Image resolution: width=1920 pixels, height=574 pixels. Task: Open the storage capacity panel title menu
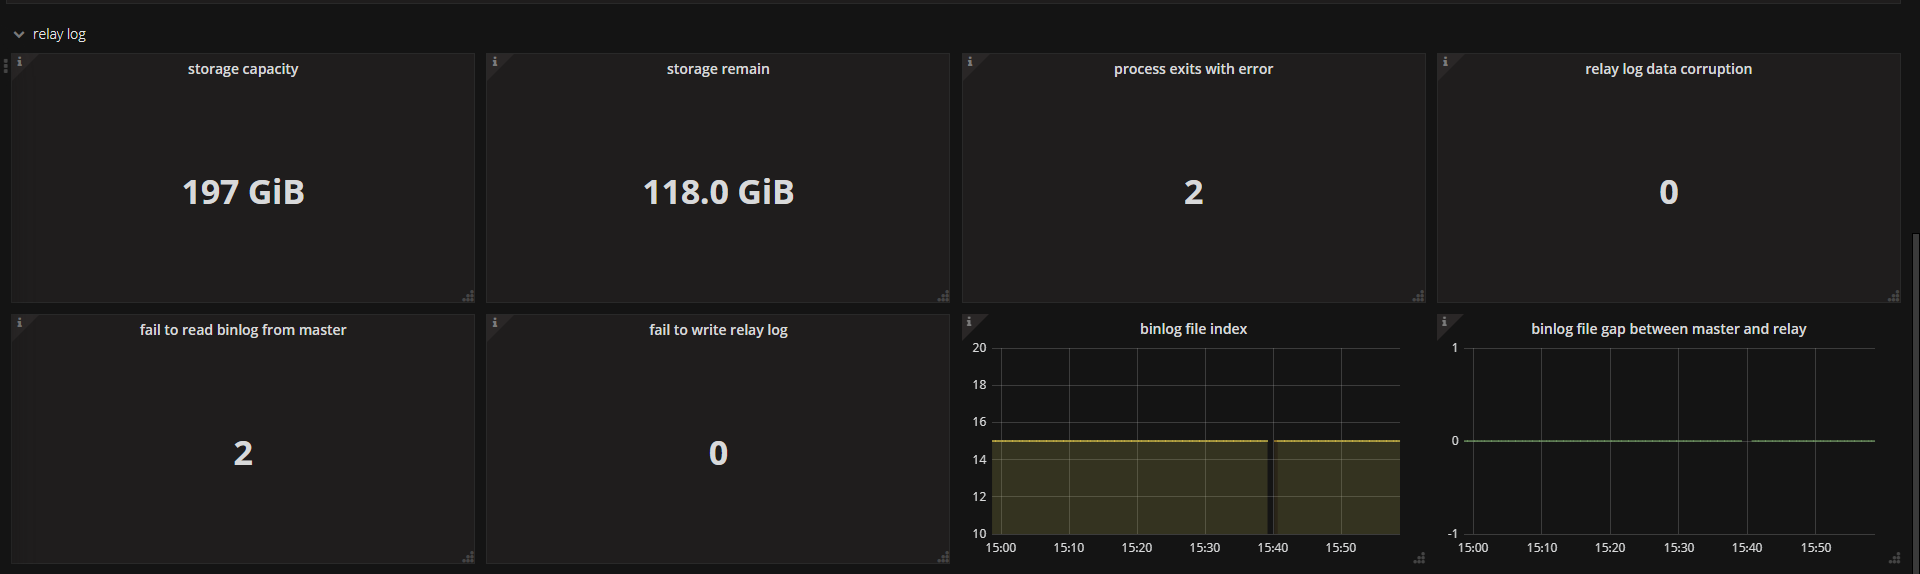[243, 69]
